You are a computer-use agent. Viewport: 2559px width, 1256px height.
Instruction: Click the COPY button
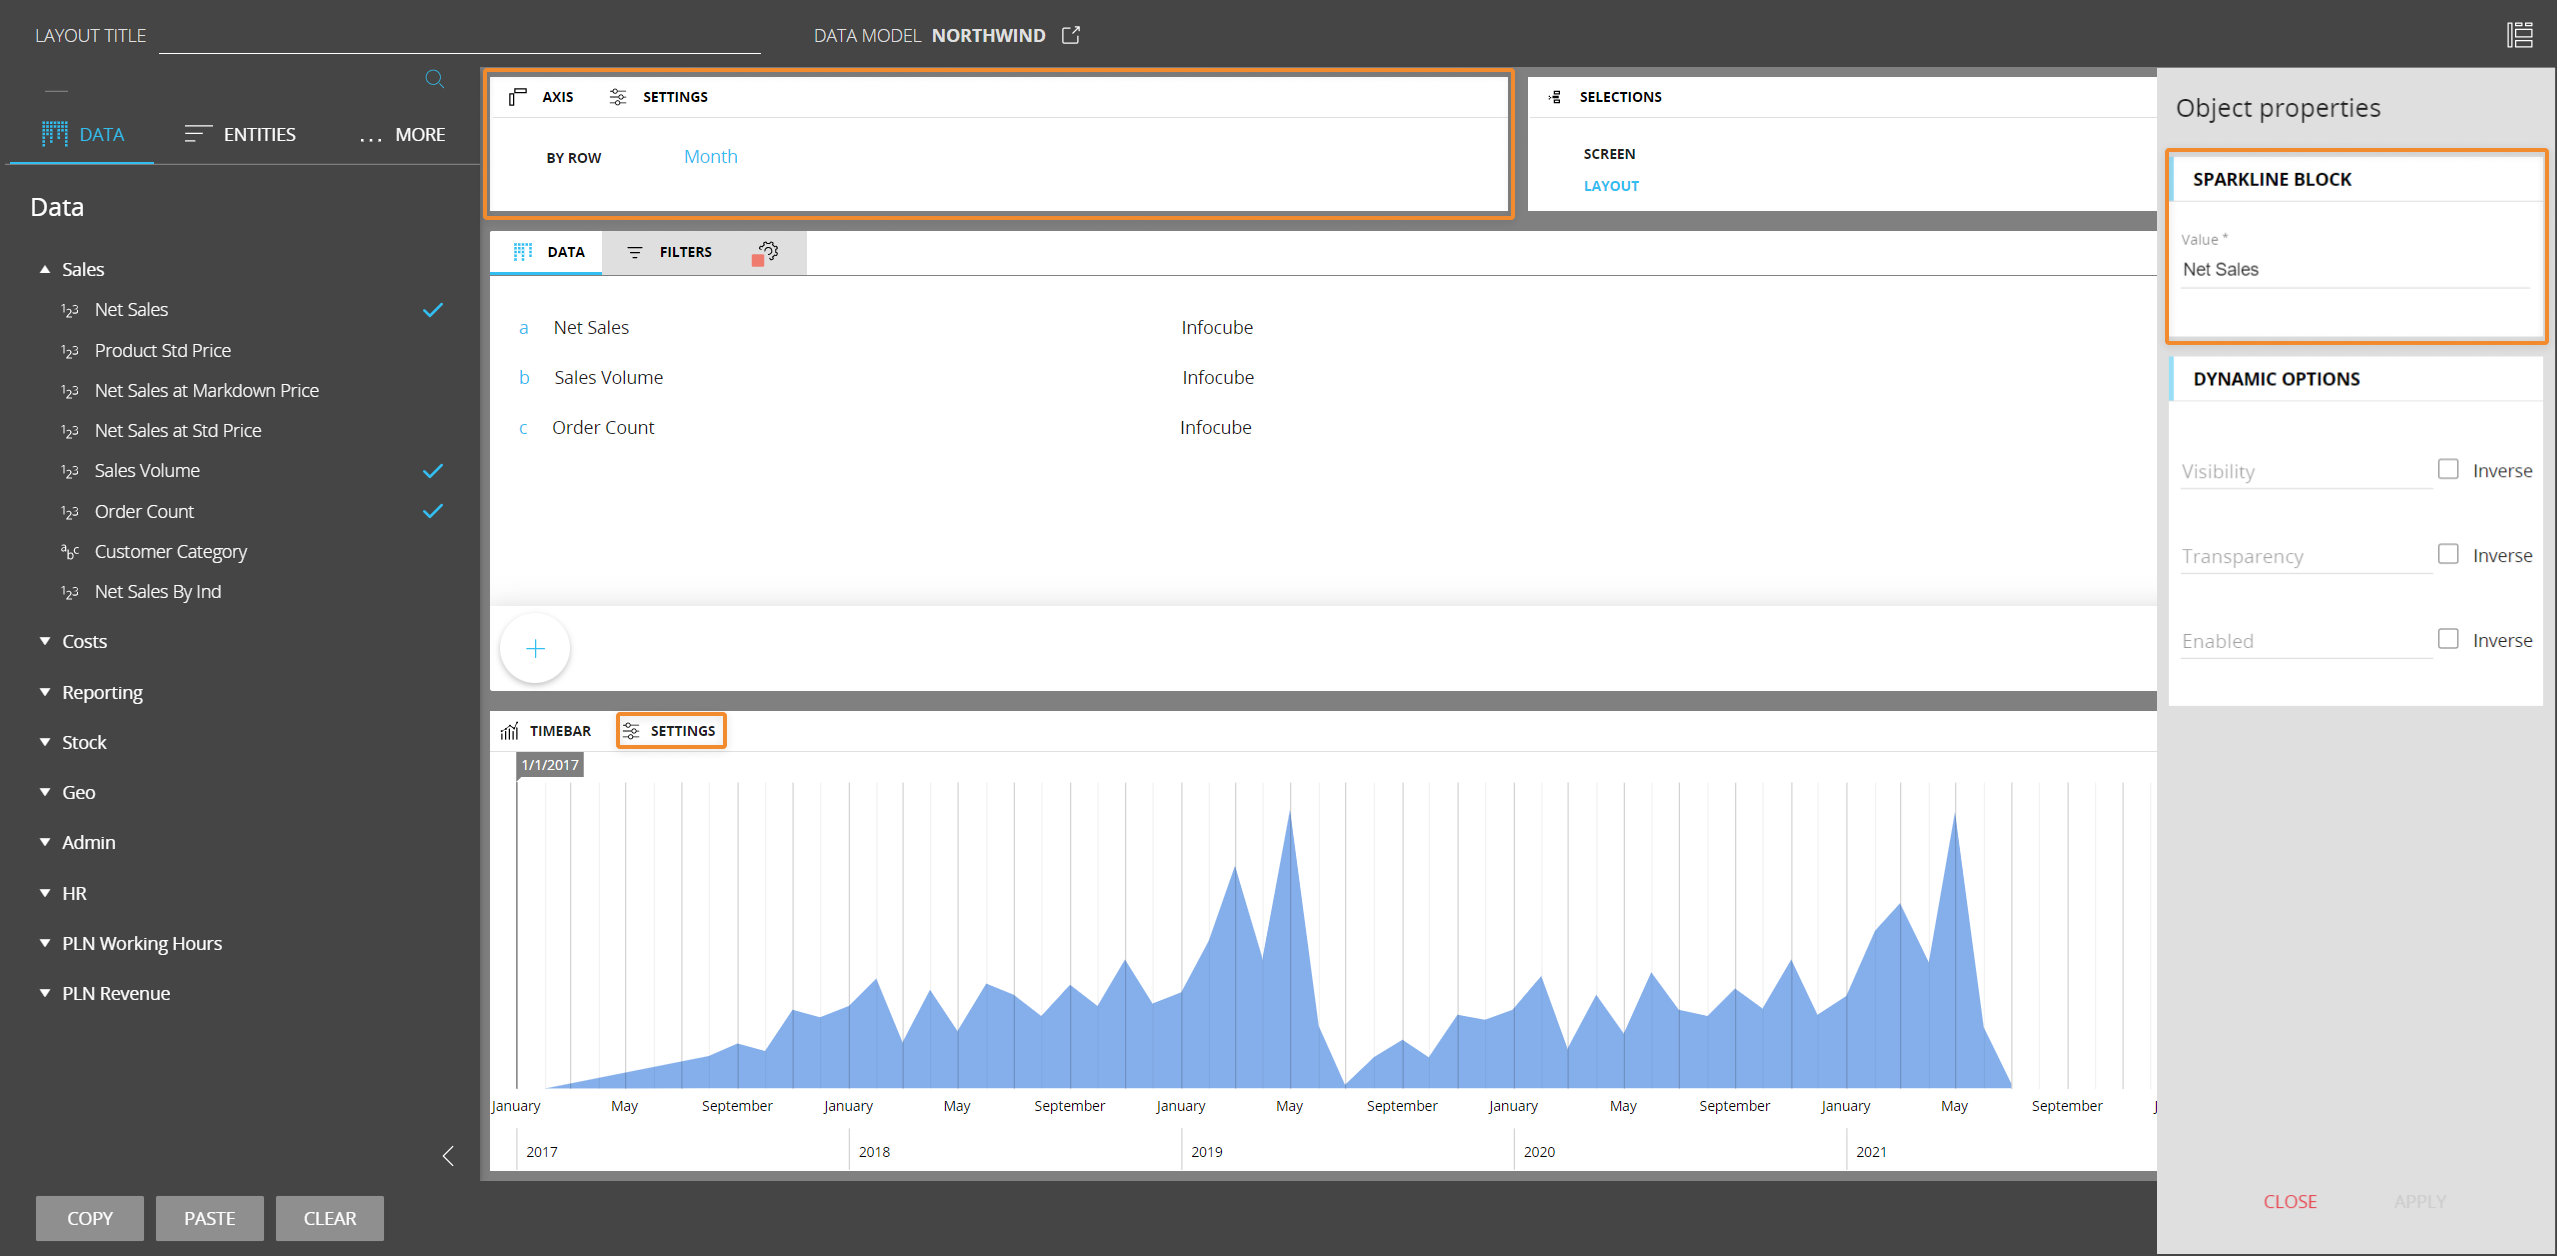coord(89,1218)
